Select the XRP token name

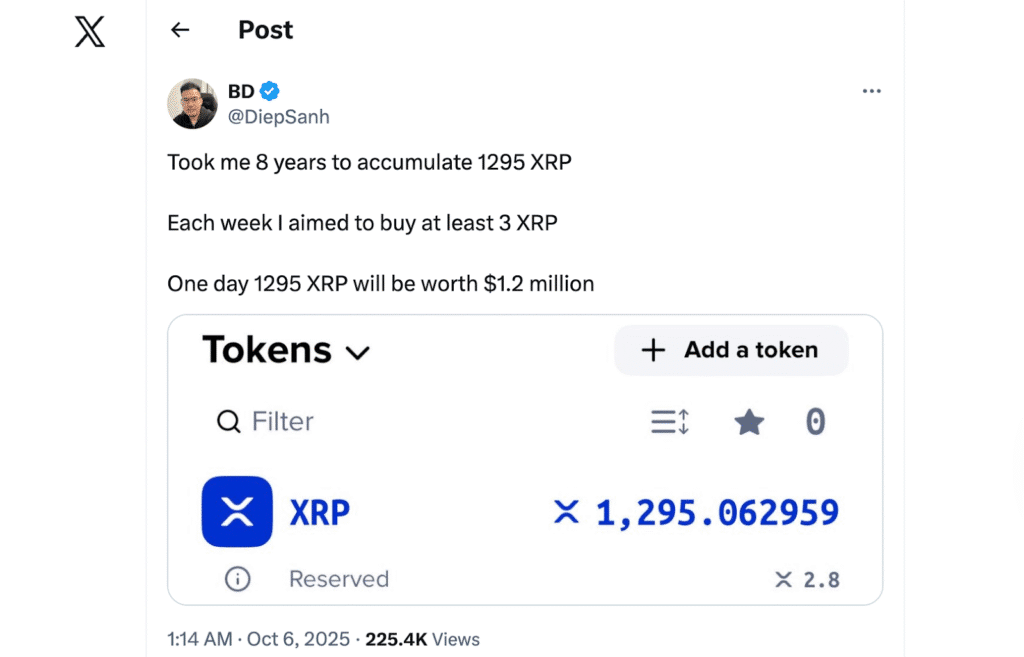click(x=320, y=513)
